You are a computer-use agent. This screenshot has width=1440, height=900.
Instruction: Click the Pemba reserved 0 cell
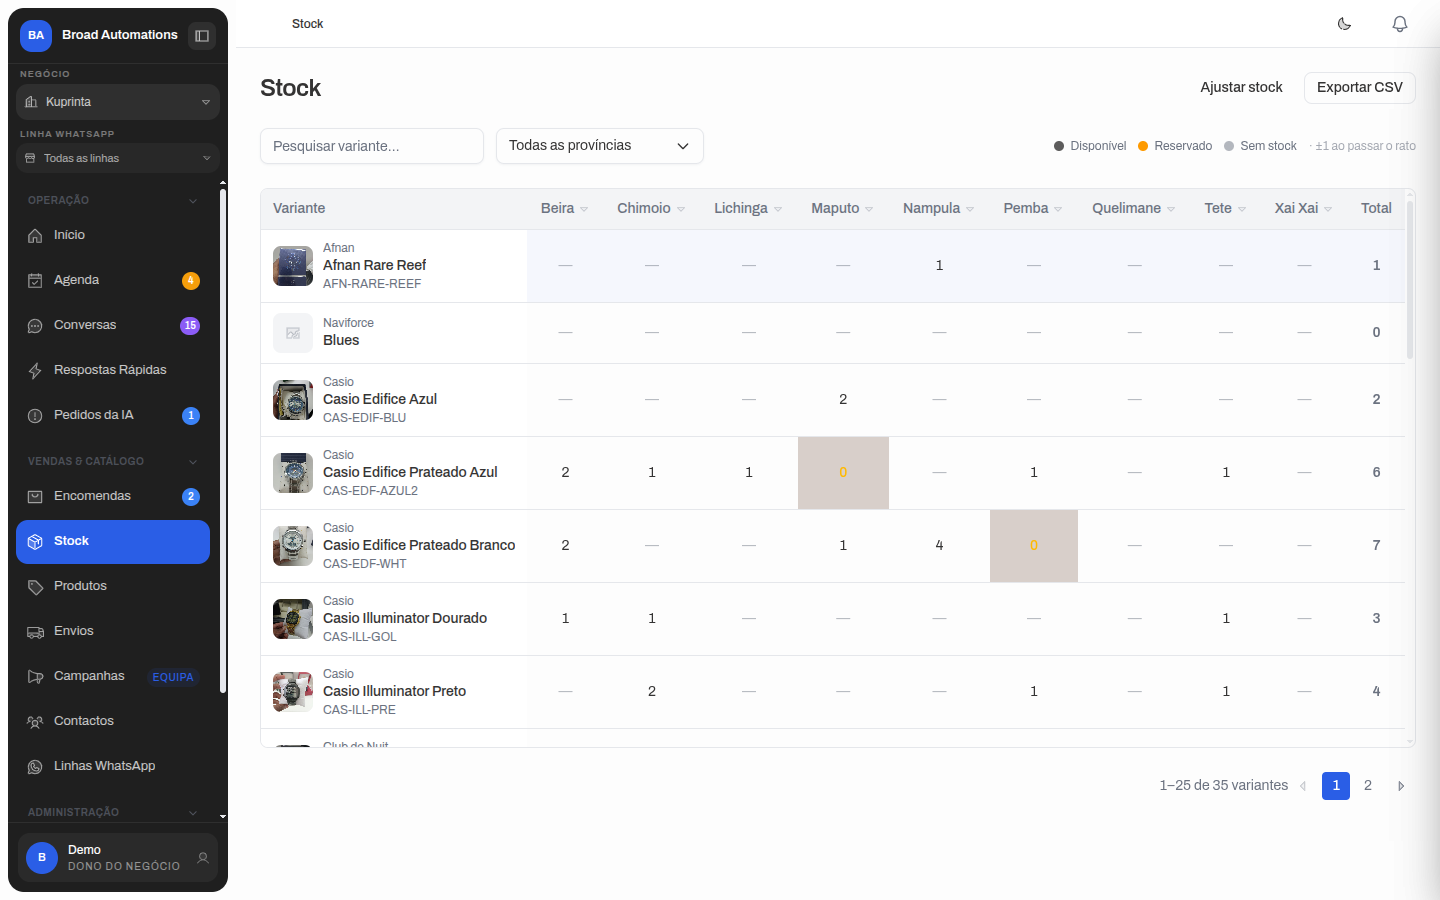[1034, 546]
